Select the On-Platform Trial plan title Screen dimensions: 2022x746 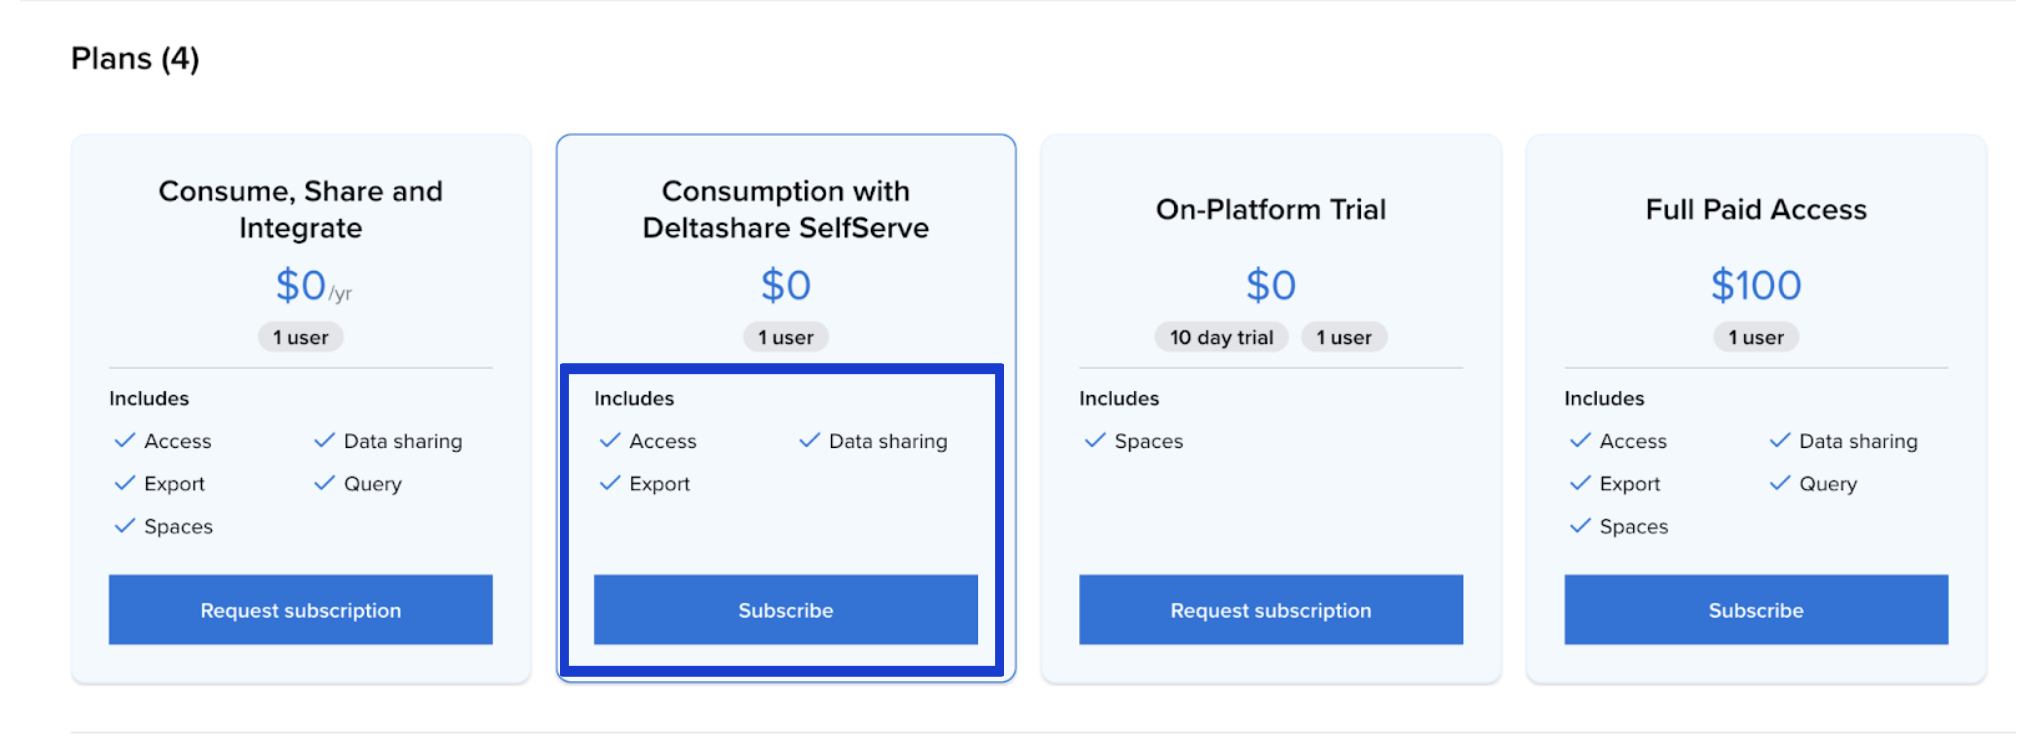coord(1270,210)
